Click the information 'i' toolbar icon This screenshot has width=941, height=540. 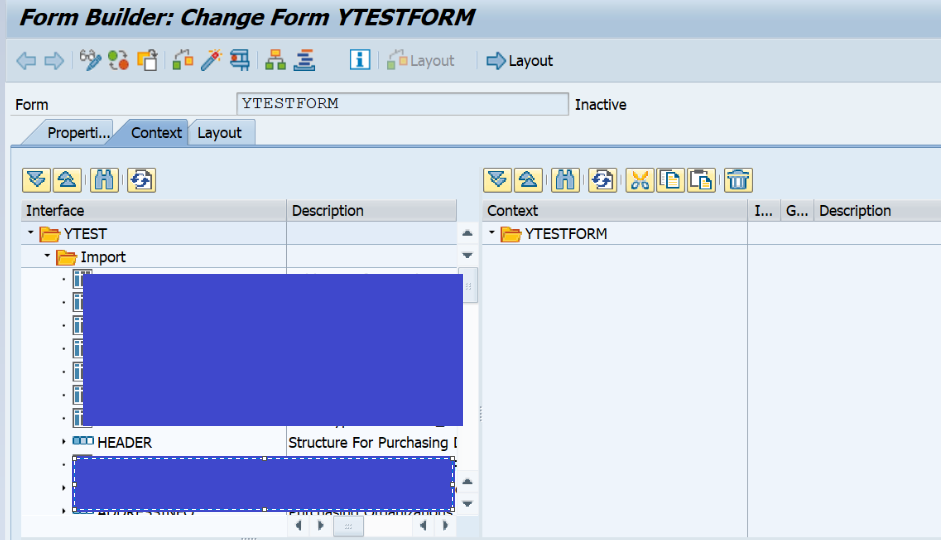pyautogui.click(x=359, y=61)
